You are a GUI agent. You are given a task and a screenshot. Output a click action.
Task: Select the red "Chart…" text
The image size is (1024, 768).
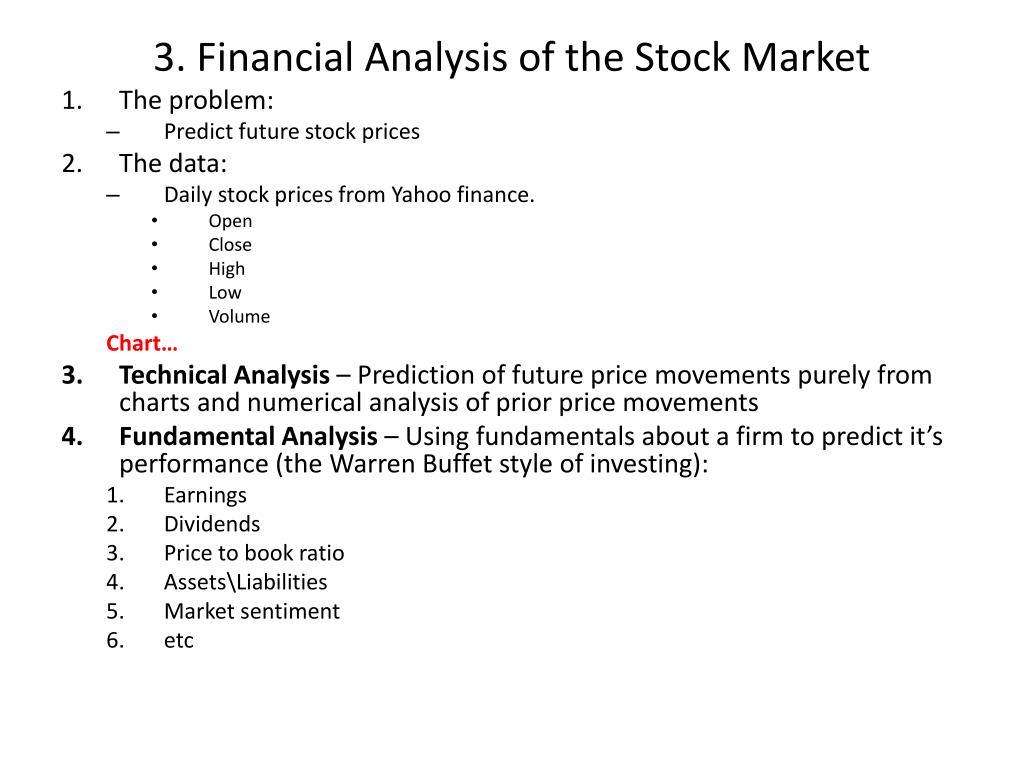point(142,344)
